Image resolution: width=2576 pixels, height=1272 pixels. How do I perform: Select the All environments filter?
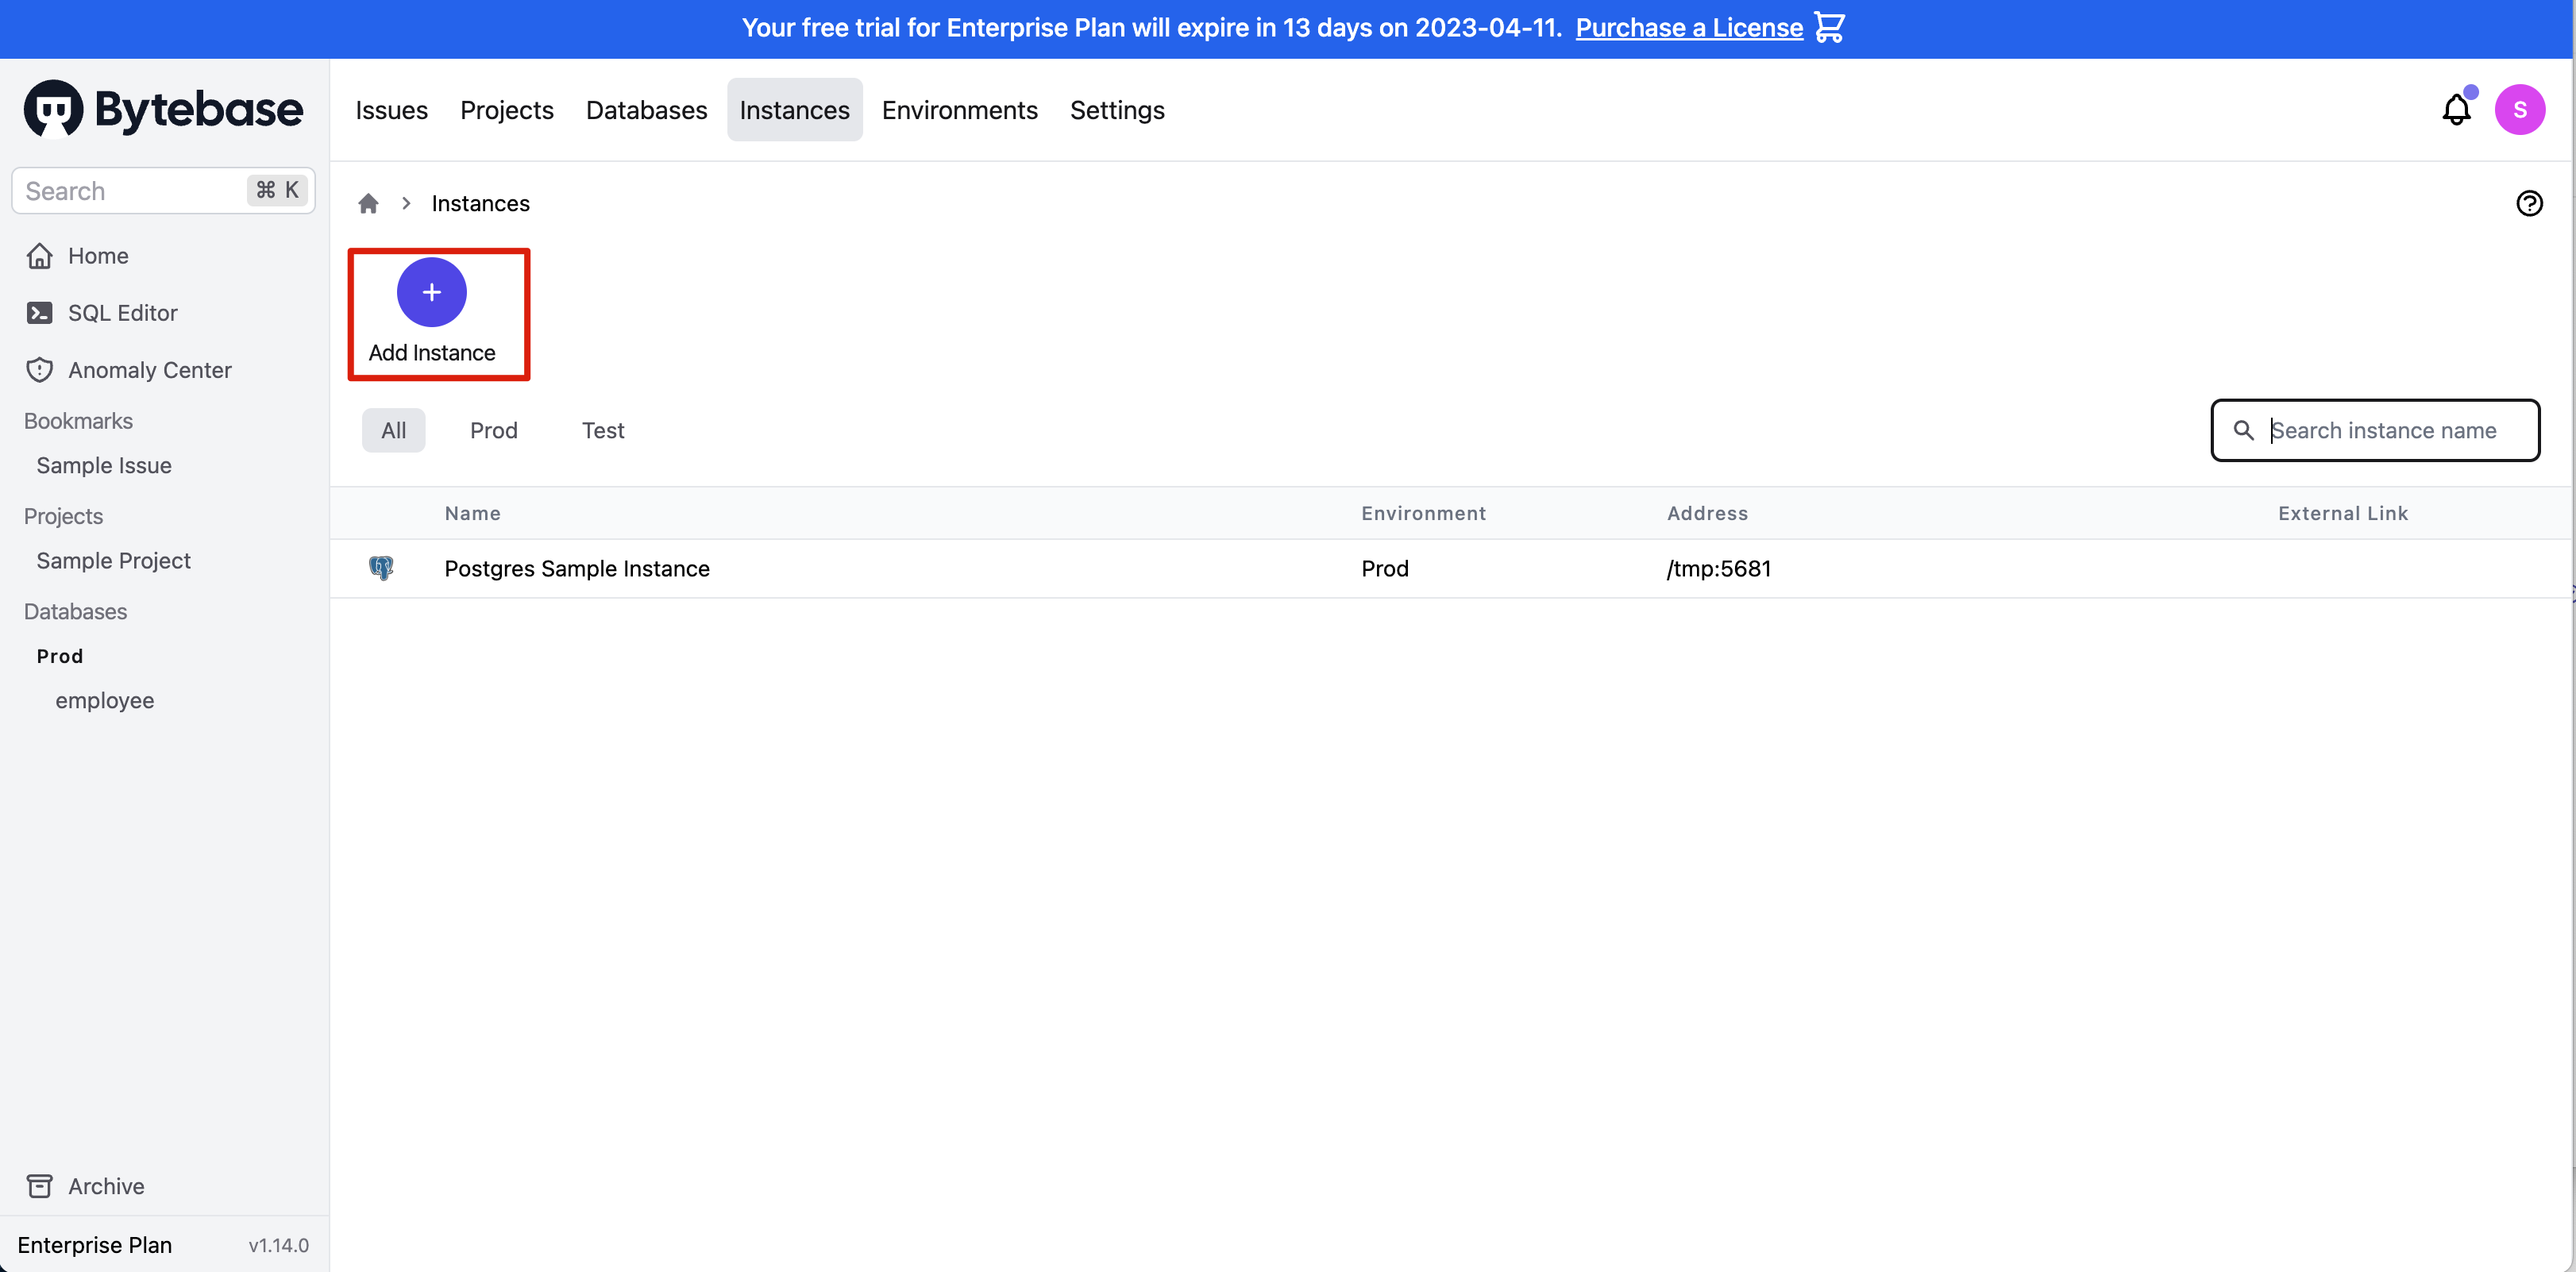tap(393, 430)
